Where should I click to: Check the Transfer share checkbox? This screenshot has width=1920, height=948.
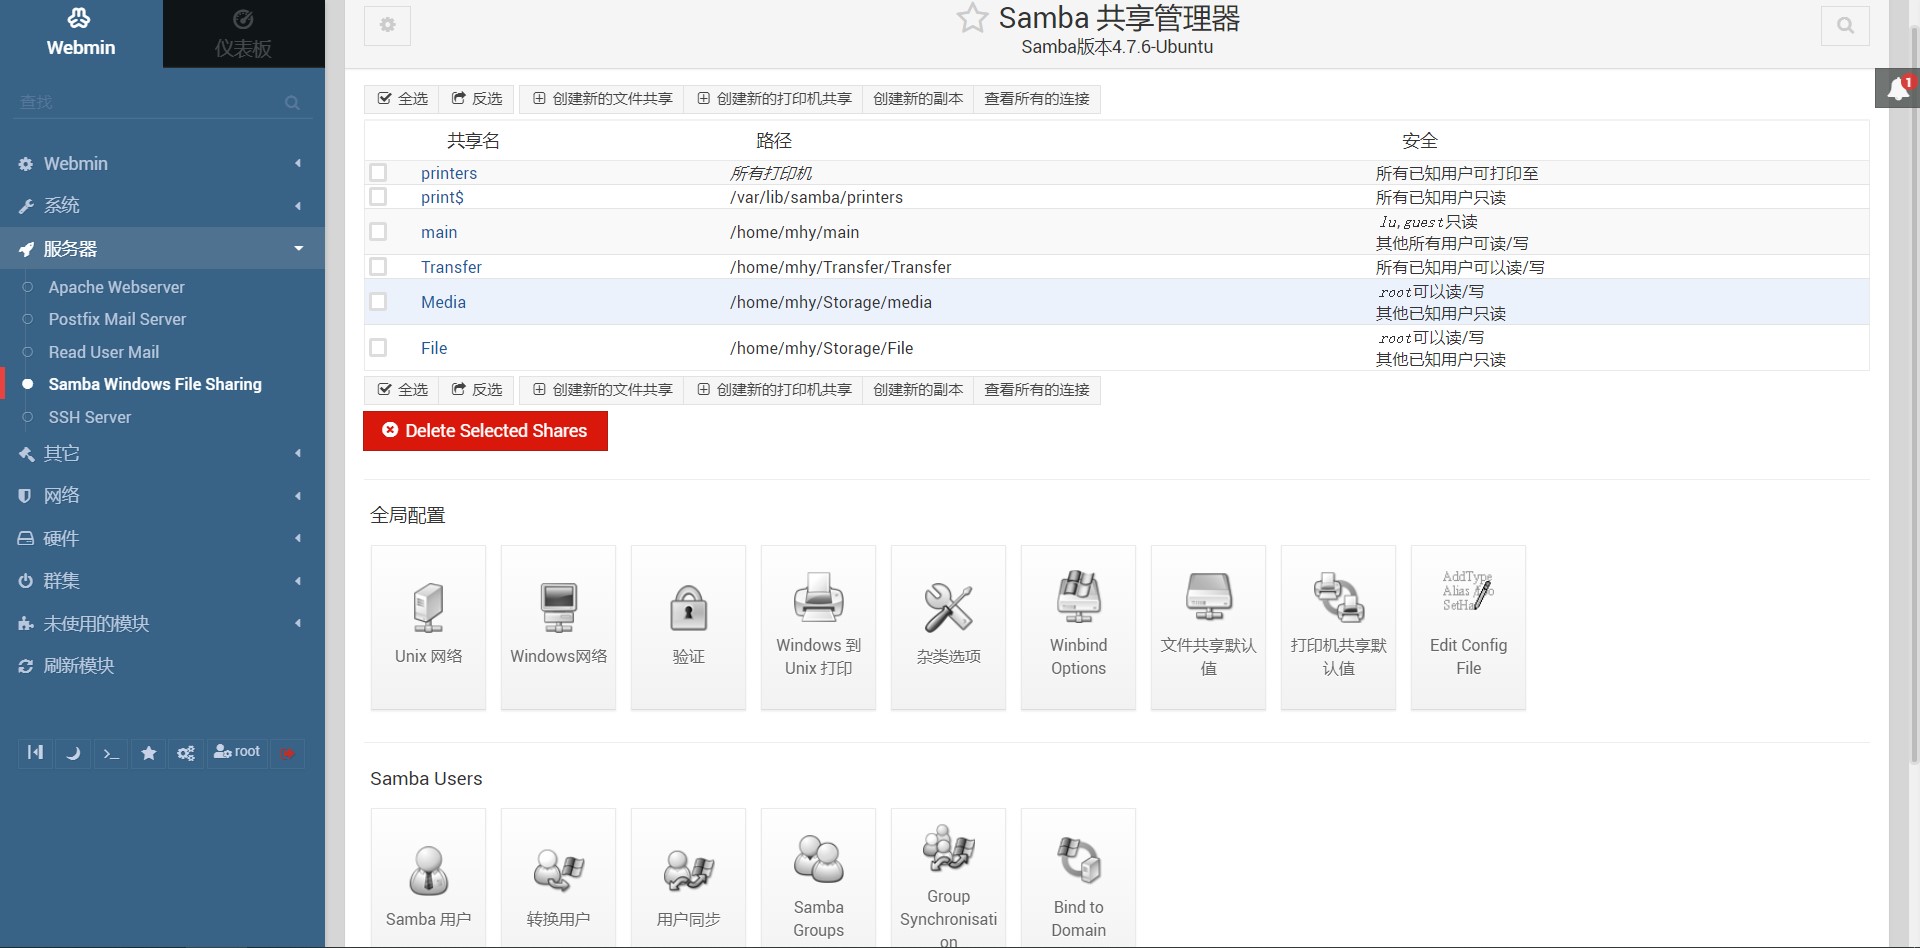click(x=378, y=266)
